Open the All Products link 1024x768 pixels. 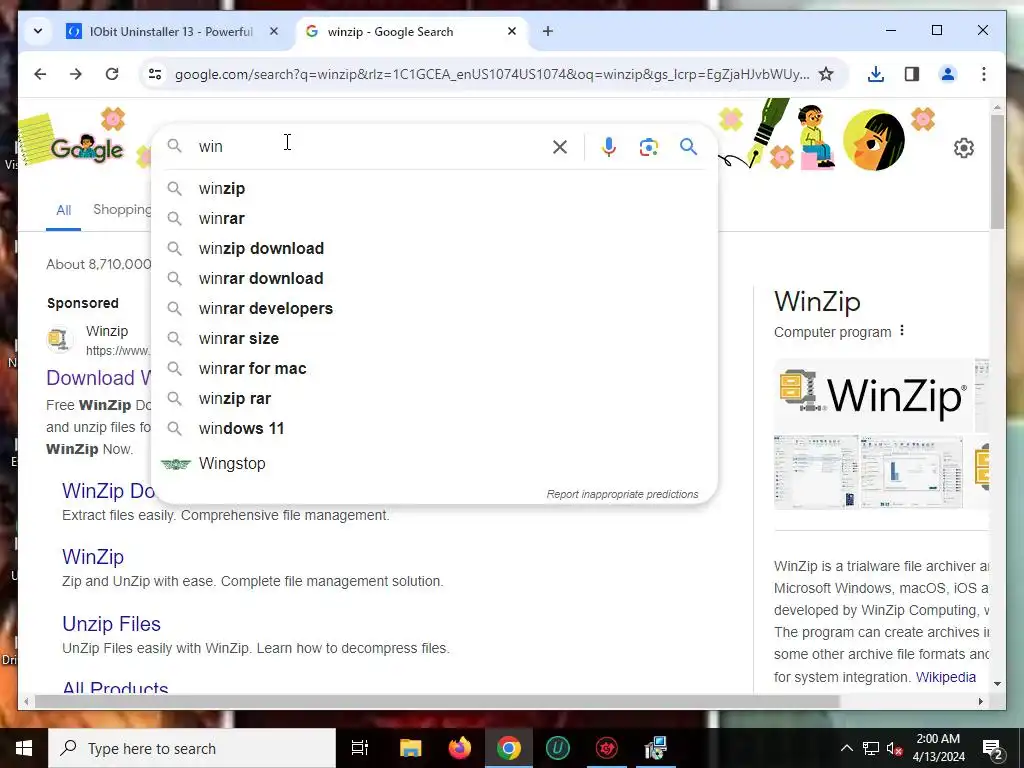click(x=115, y=687)
